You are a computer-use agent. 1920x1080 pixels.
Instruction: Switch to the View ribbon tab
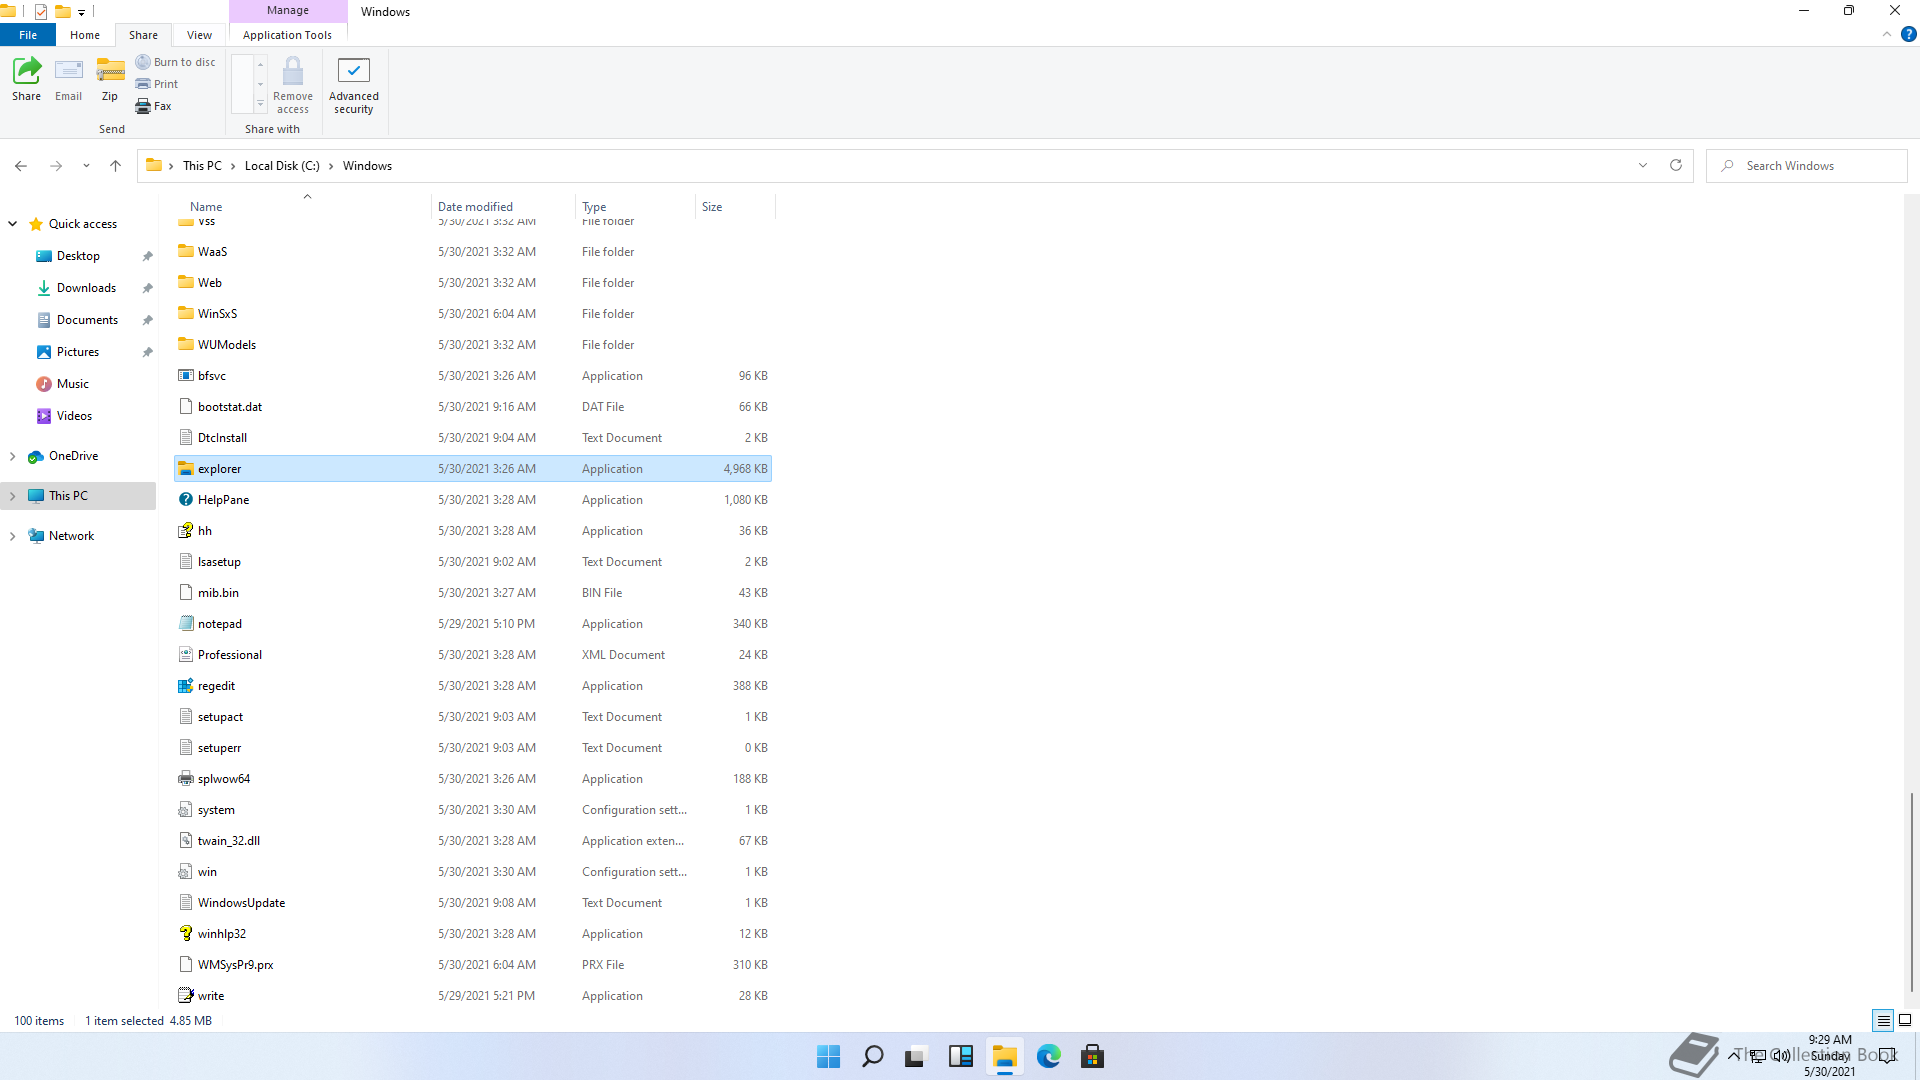click(x=199, y=35)
